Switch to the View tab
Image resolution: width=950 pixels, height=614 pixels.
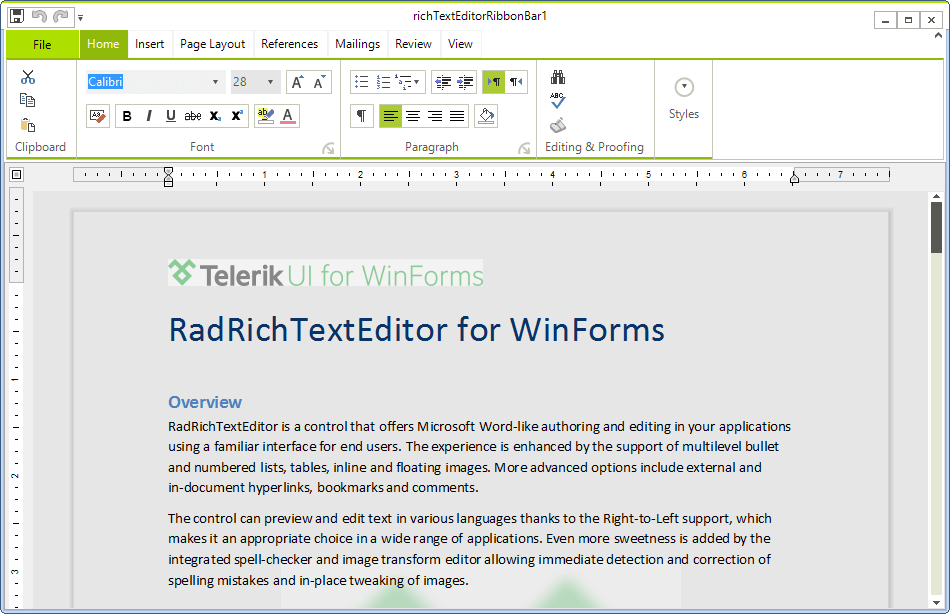point(460,44)
